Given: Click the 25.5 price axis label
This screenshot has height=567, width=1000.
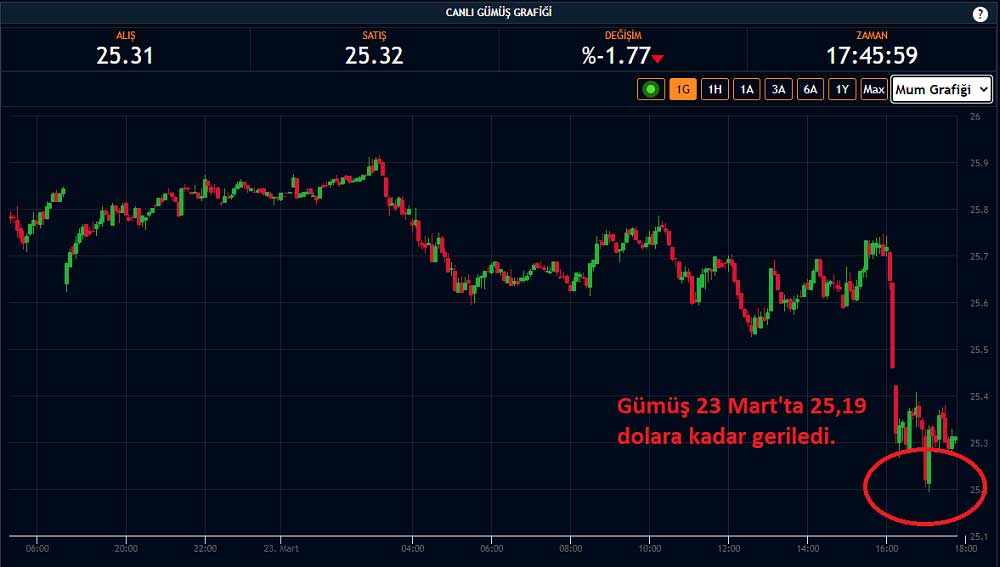Looking at the screenshot, I should coord(979,350).
